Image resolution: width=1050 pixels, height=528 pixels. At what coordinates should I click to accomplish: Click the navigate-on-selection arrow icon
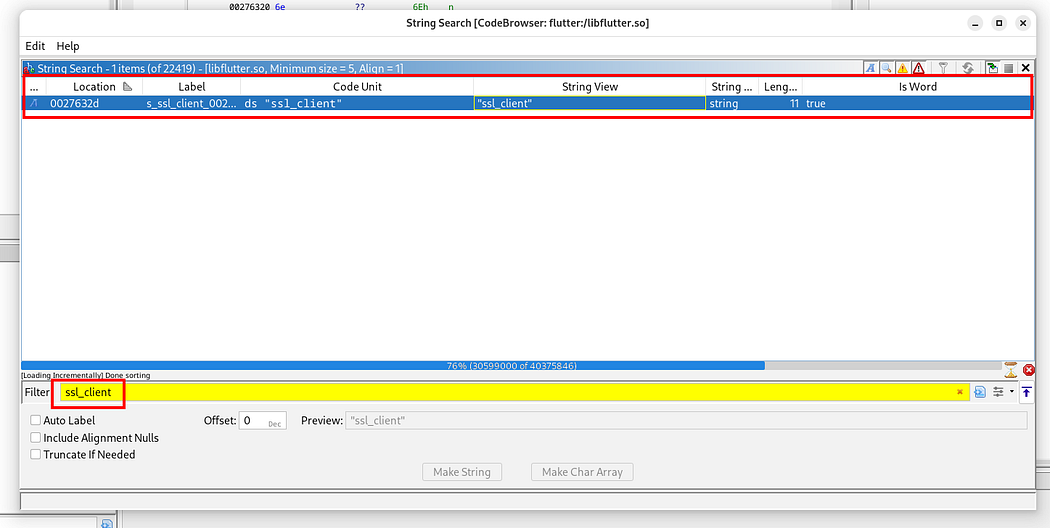coord(992,68)
